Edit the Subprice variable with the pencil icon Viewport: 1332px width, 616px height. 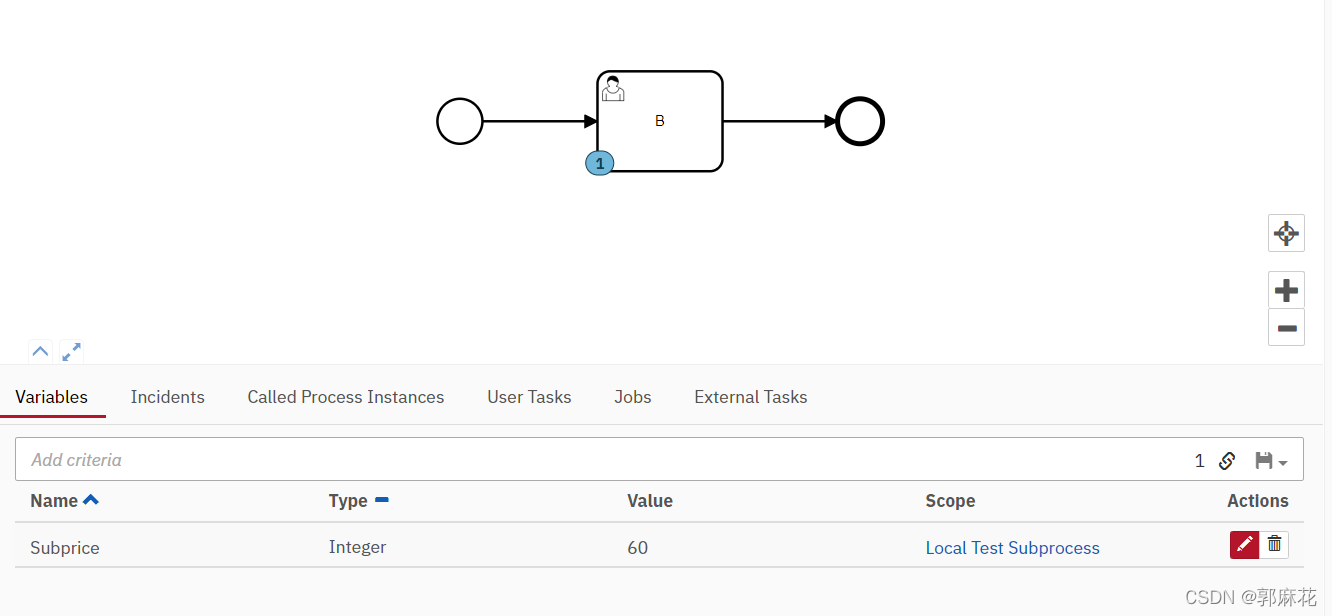tap(1244, 544)
